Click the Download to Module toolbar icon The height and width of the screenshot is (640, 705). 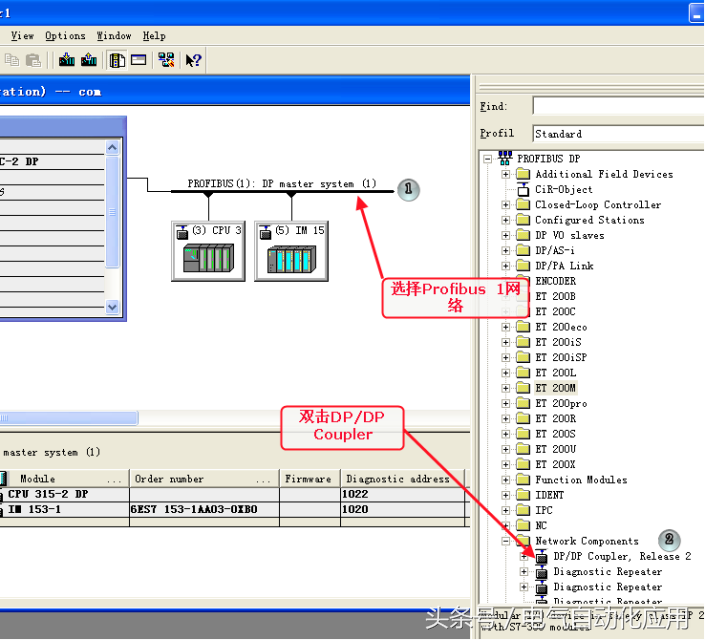67,61
